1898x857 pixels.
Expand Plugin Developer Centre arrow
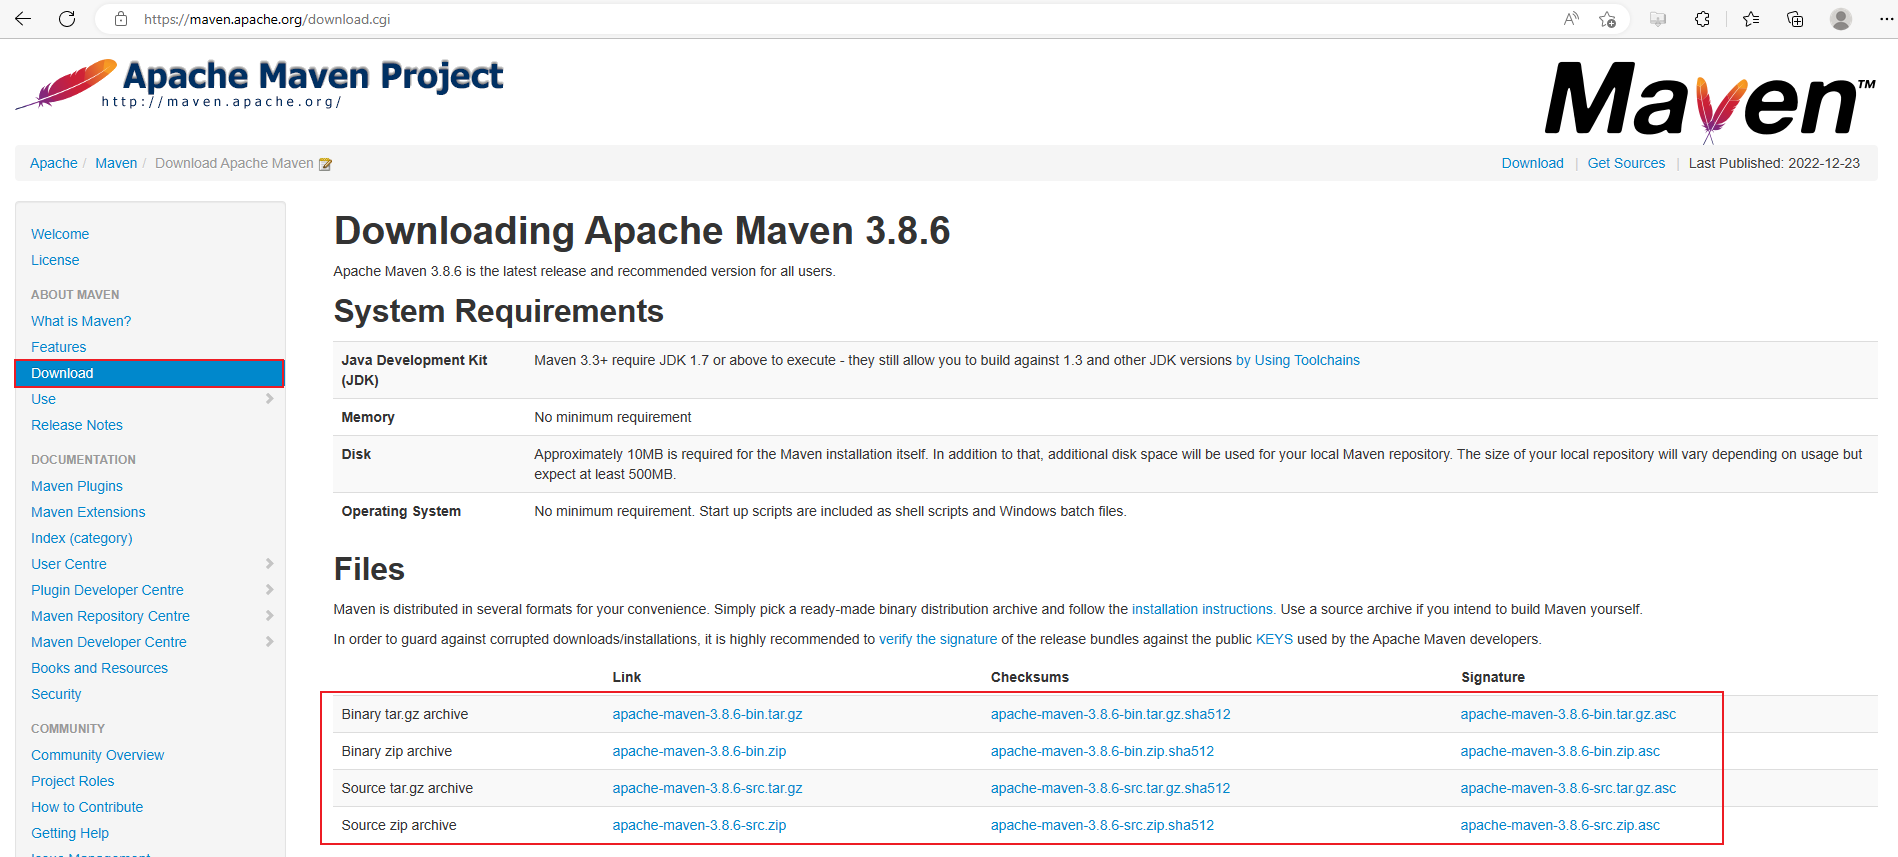coord(269,590)
